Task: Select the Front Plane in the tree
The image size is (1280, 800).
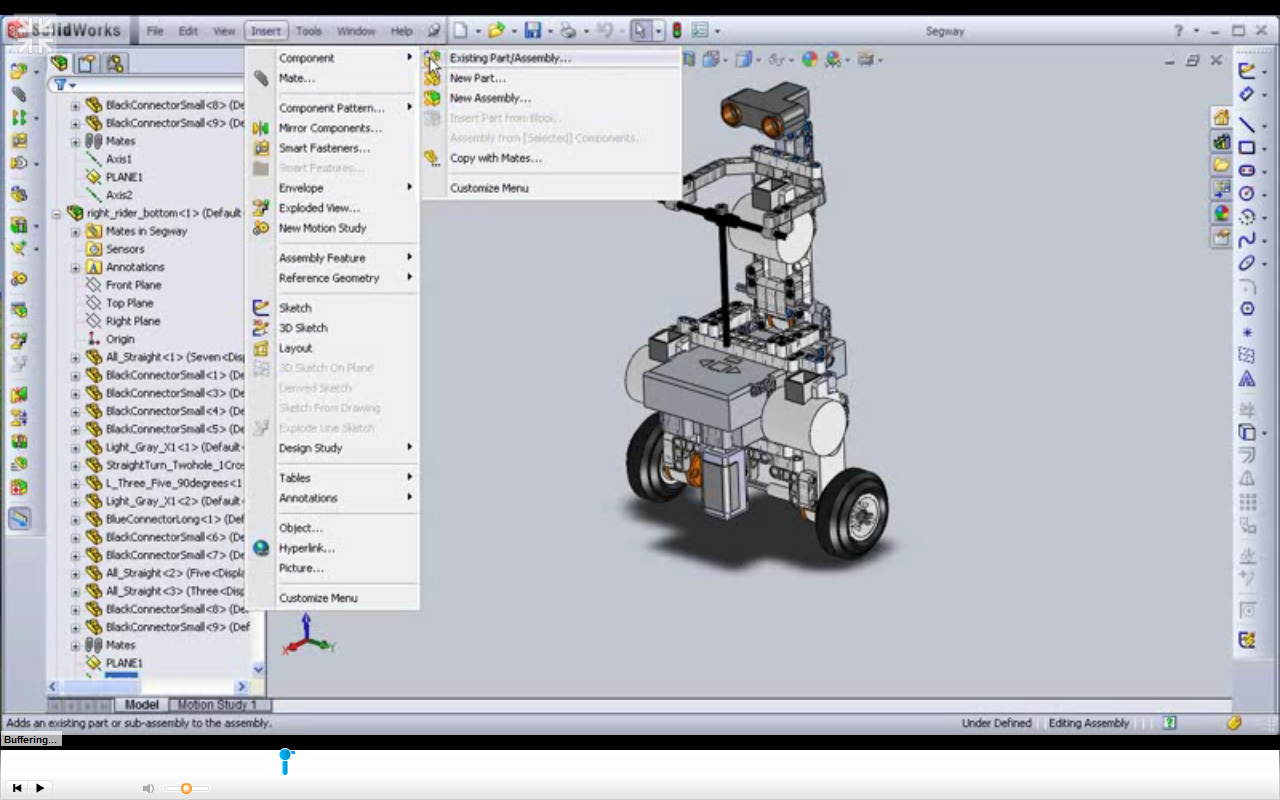Action: point(133,285)
